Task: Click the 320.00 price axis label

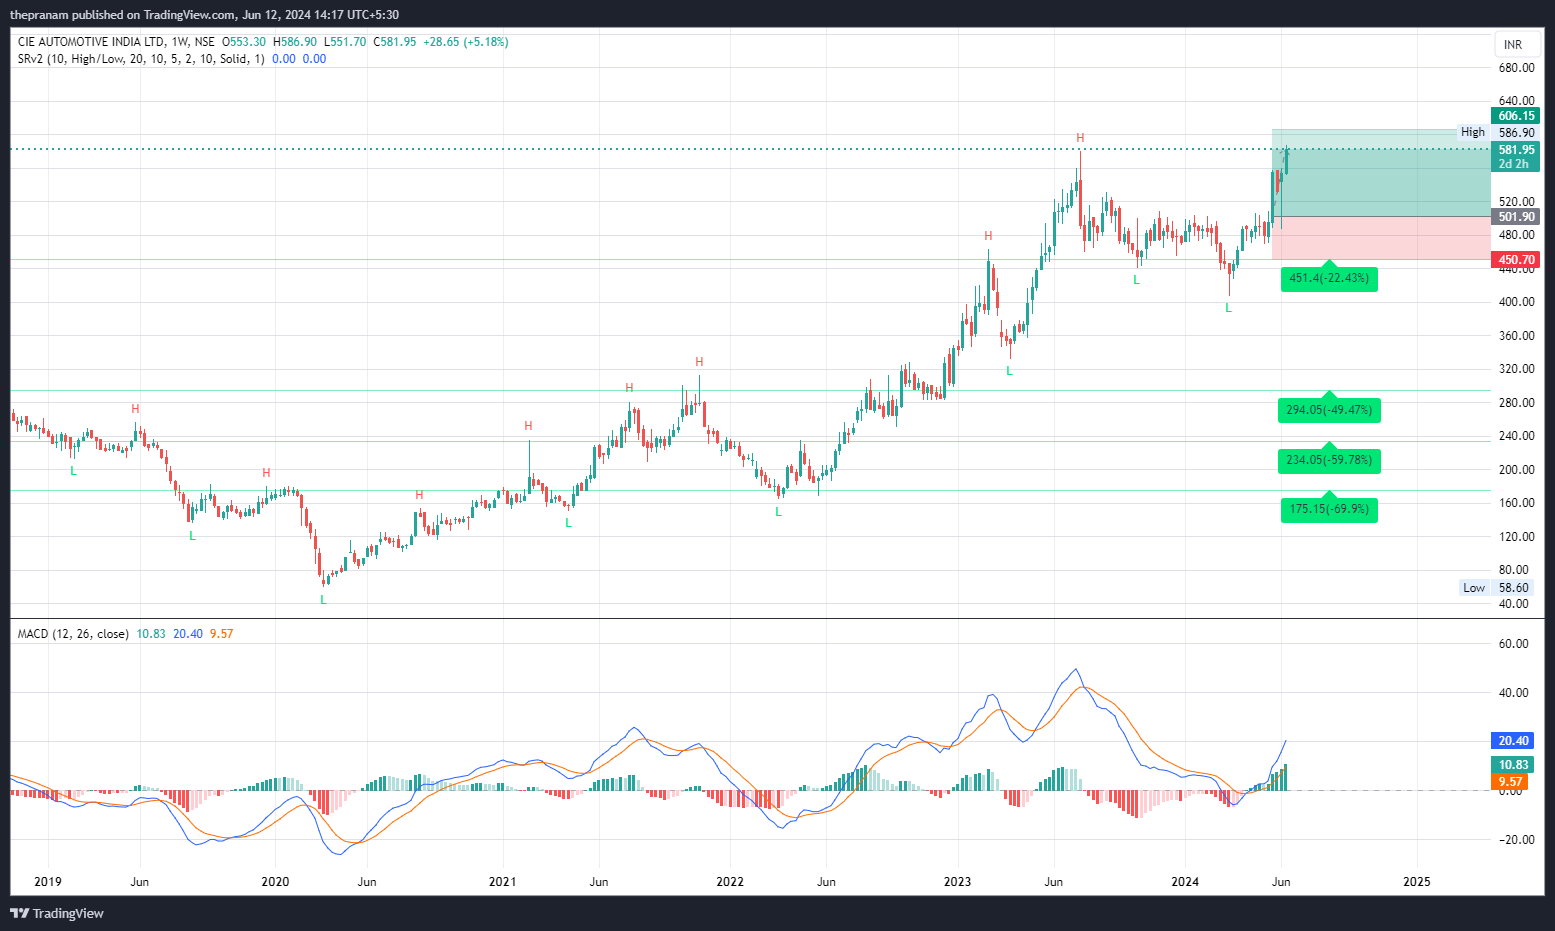Action: [x=1516, y=369]
